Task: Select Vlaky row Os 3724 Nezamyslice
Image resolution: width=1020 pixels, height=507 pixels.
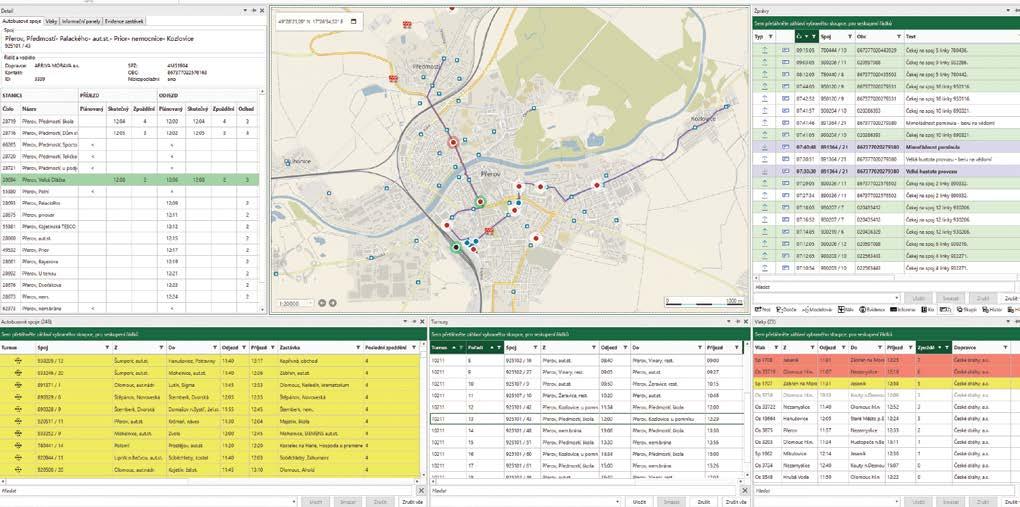Action: point(886,465)
